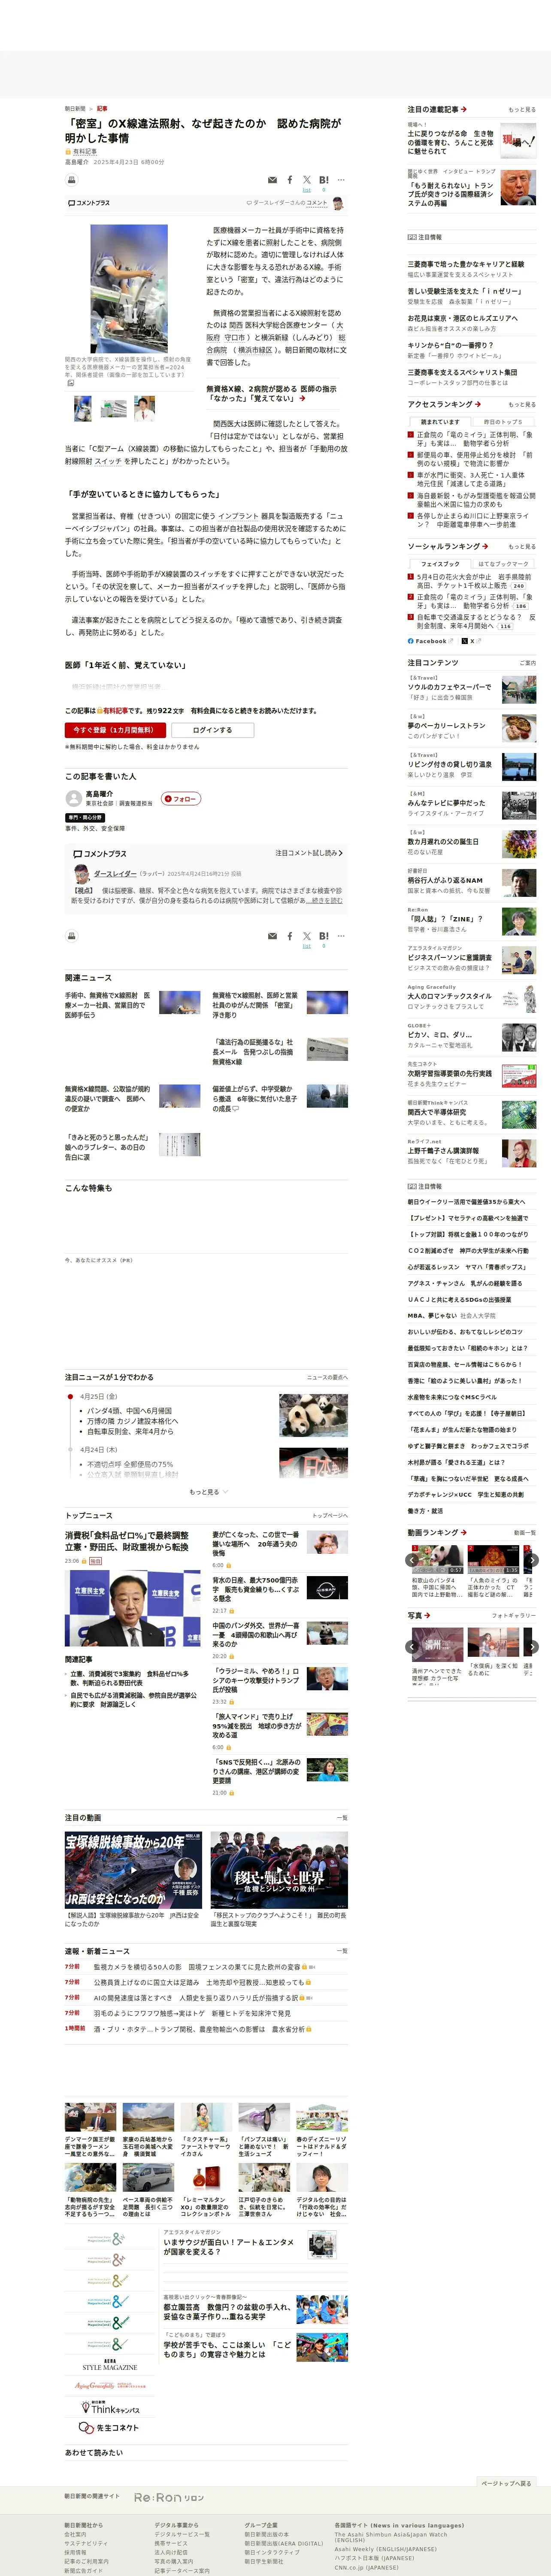This screenshot has width=551, height=2576.
Task: Move photo carousel right with the arrow button
Action: pos(532,1646)
